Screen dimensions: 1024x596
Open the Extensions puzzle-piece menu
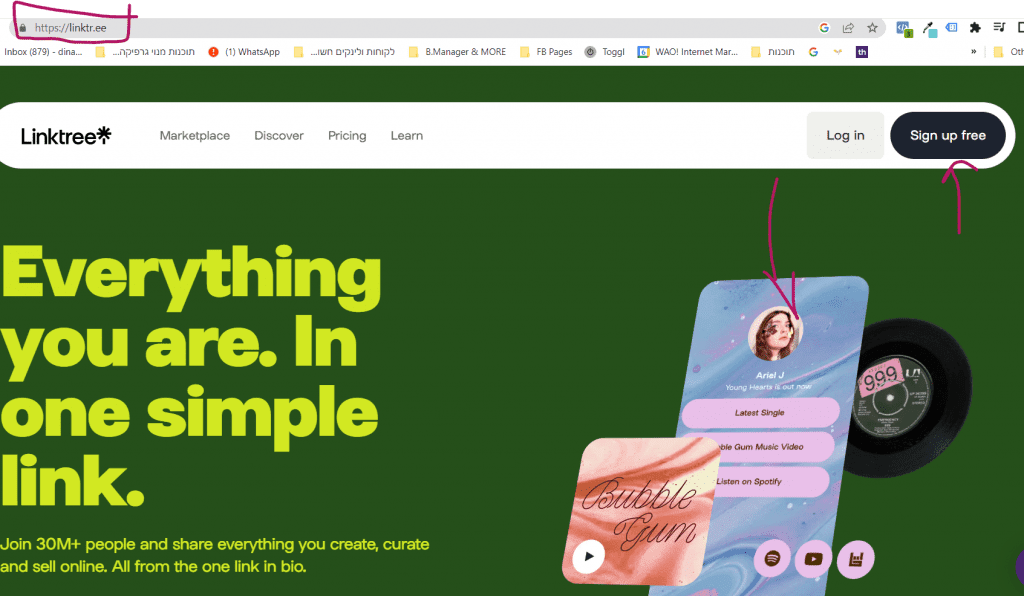coord(975,27)
